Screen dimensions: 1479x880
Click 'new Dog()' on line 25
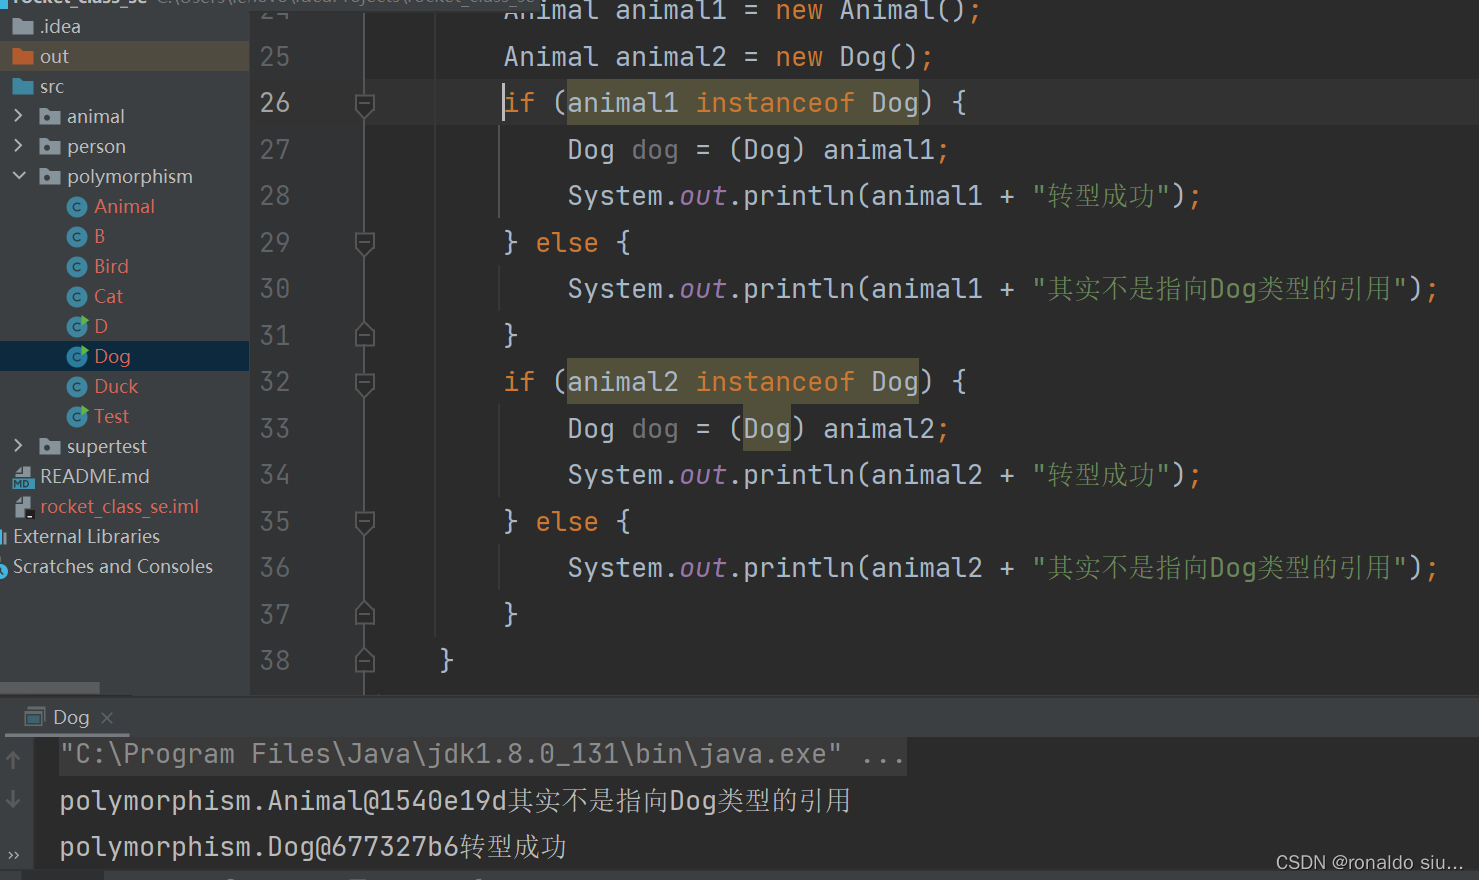(846, 57)
